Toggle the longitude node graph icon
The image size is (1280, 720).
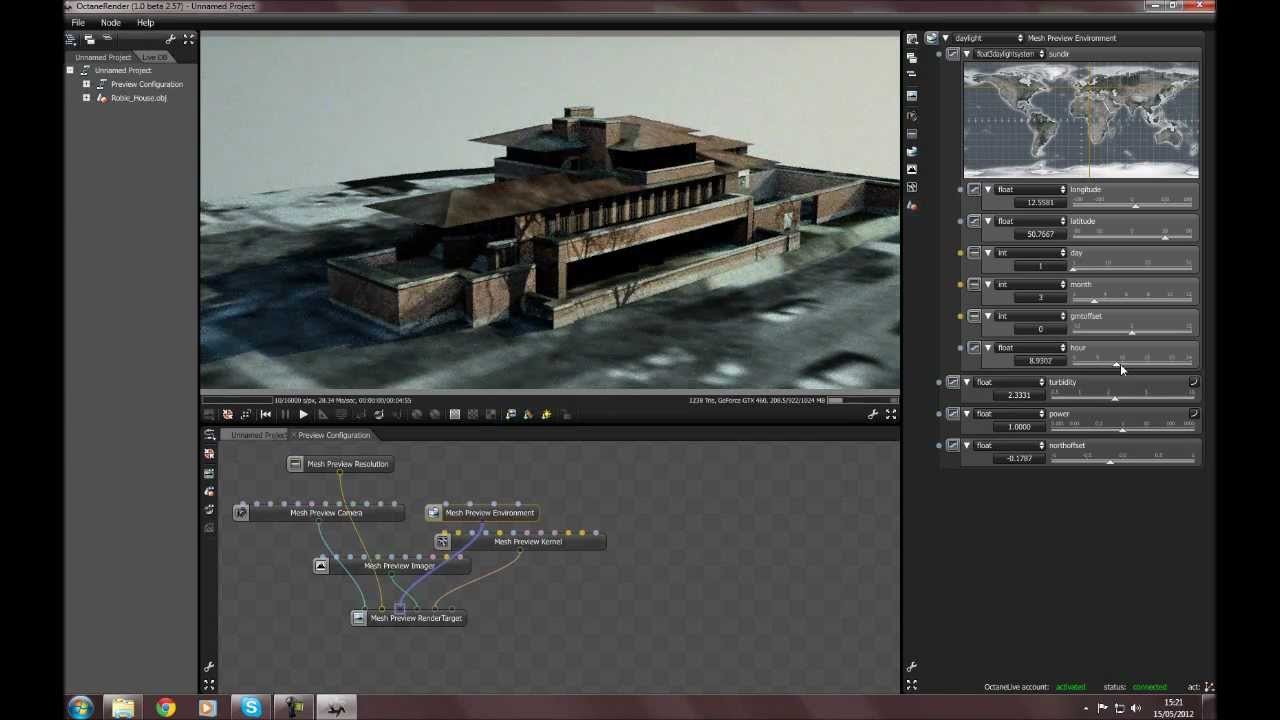[x=974, y=190]
